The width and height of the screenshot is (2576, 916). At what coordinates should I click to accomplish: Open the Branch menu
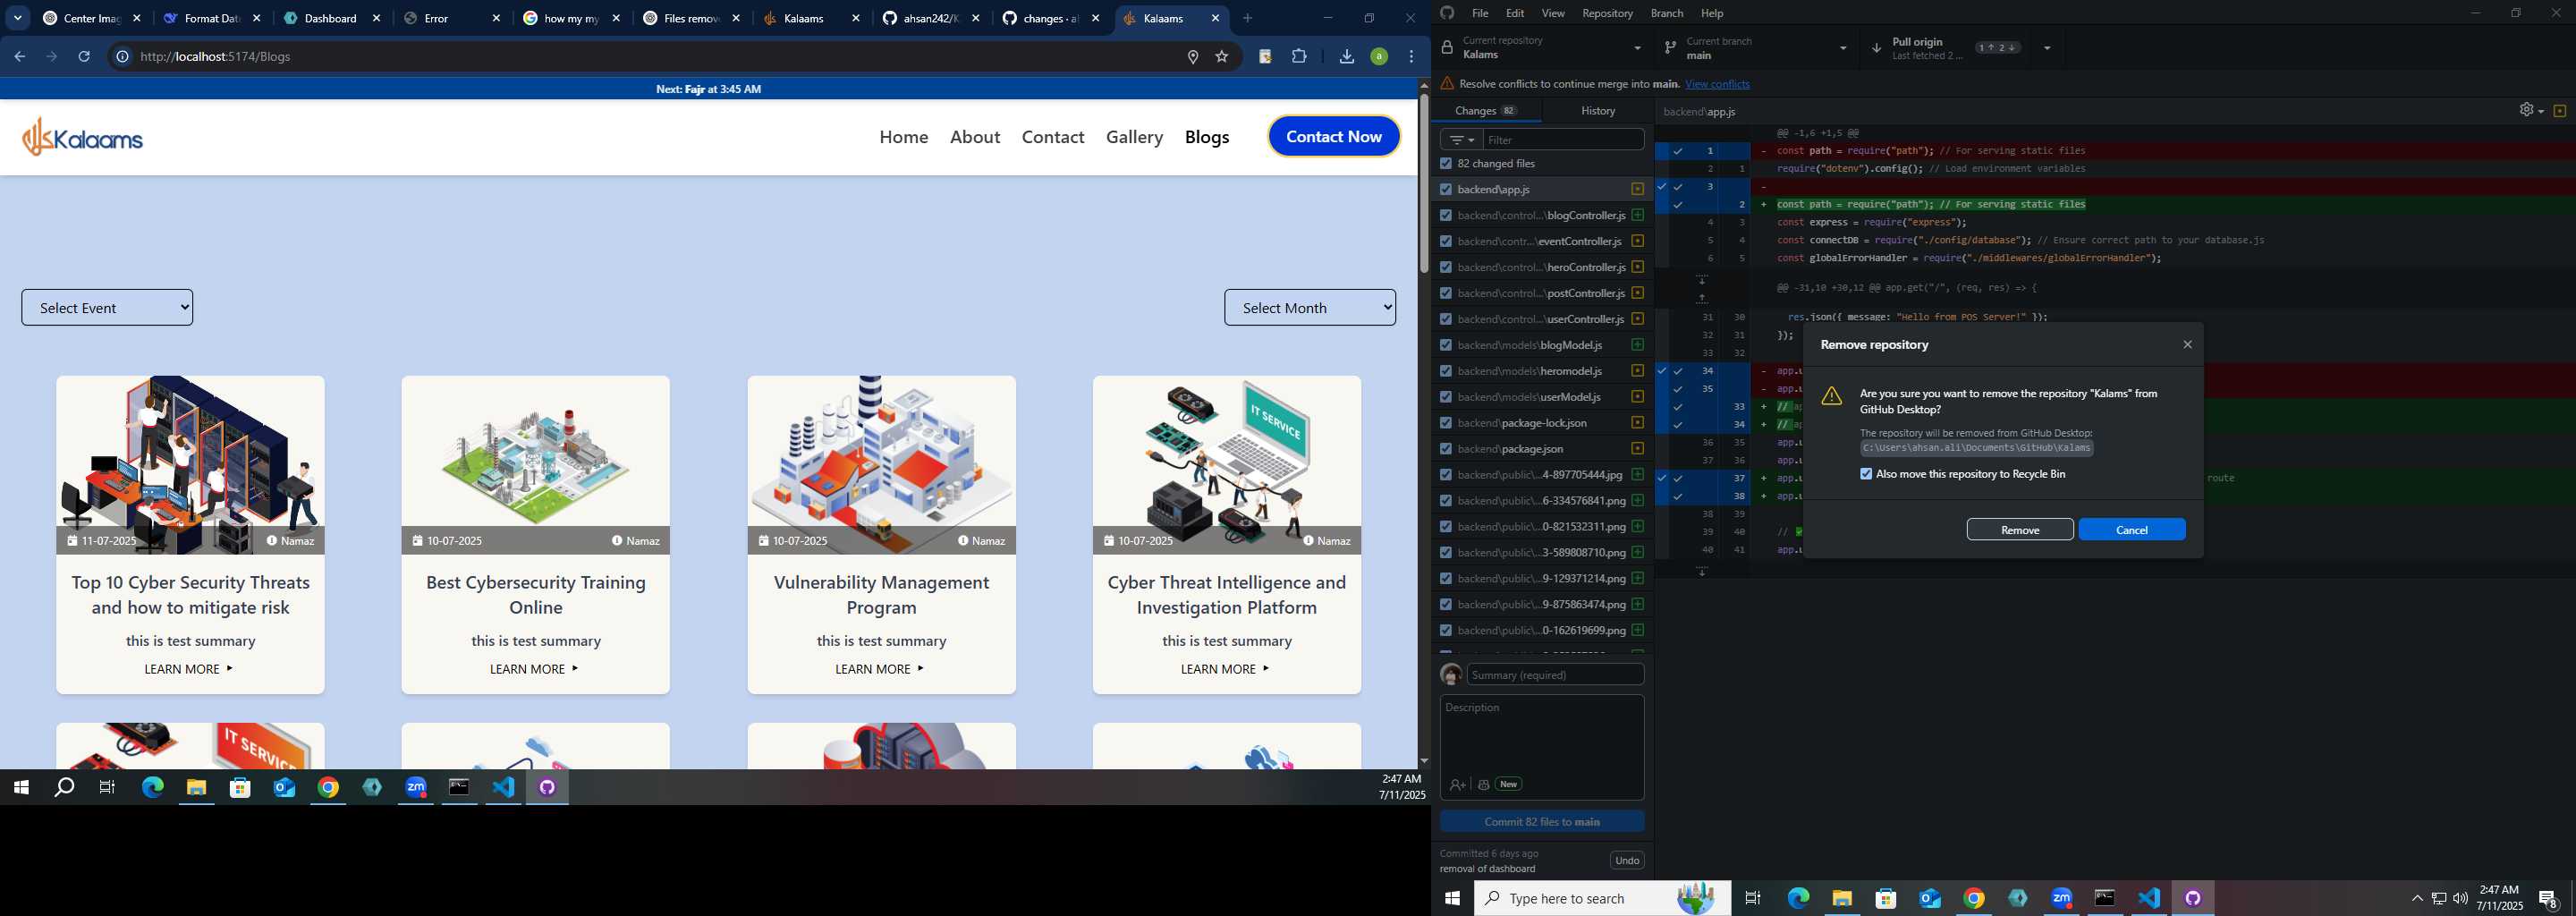pyautogui.click(x=1666, y=13)
